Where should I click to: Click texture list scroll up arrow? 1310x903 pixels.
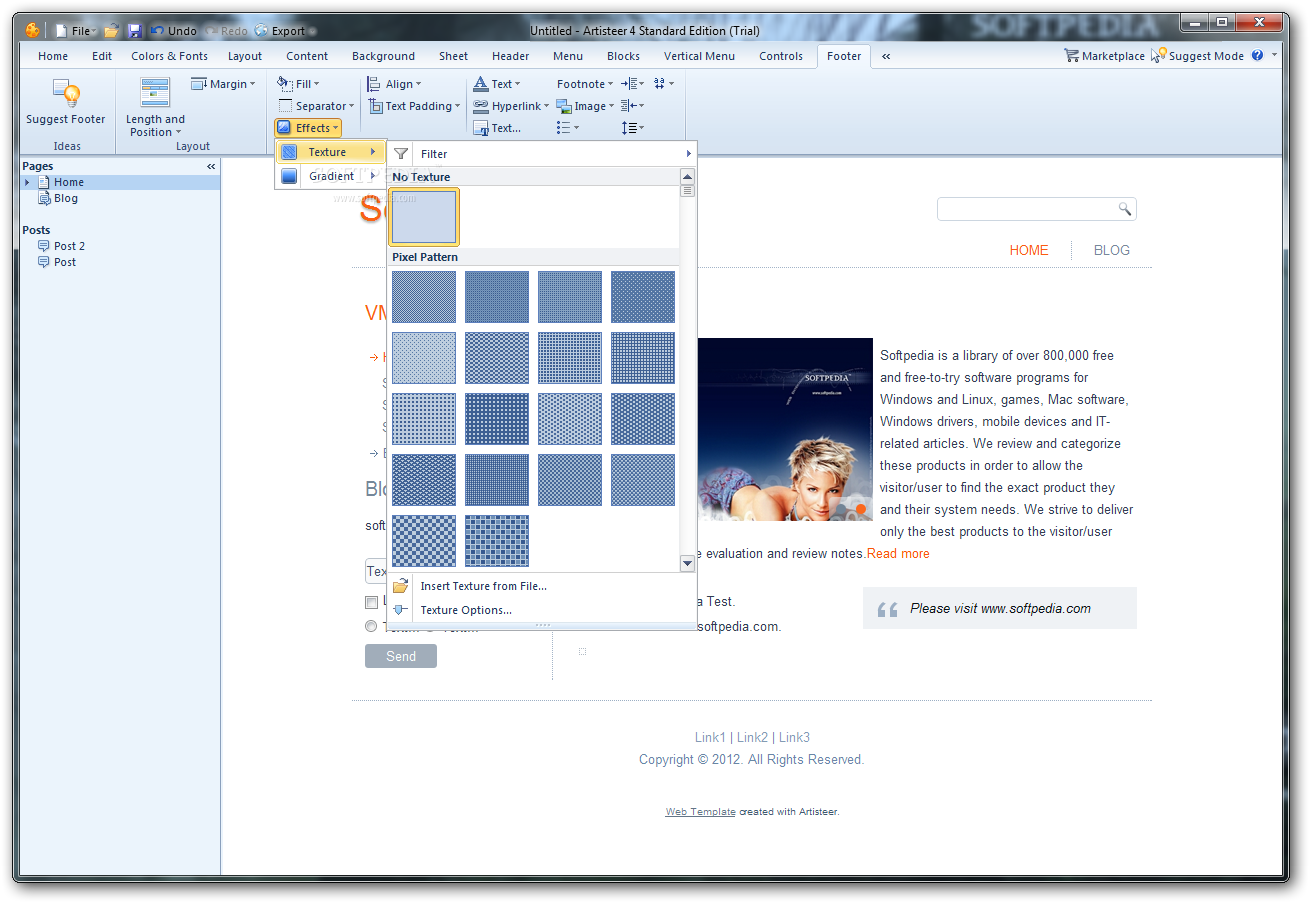[687, 176]
